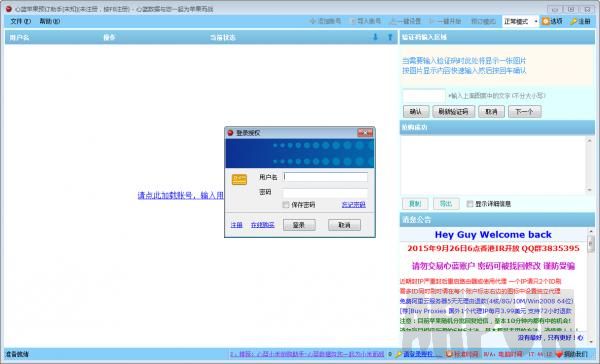
Task: Click the 导入账号 toolbar icon
Action: 353,21
